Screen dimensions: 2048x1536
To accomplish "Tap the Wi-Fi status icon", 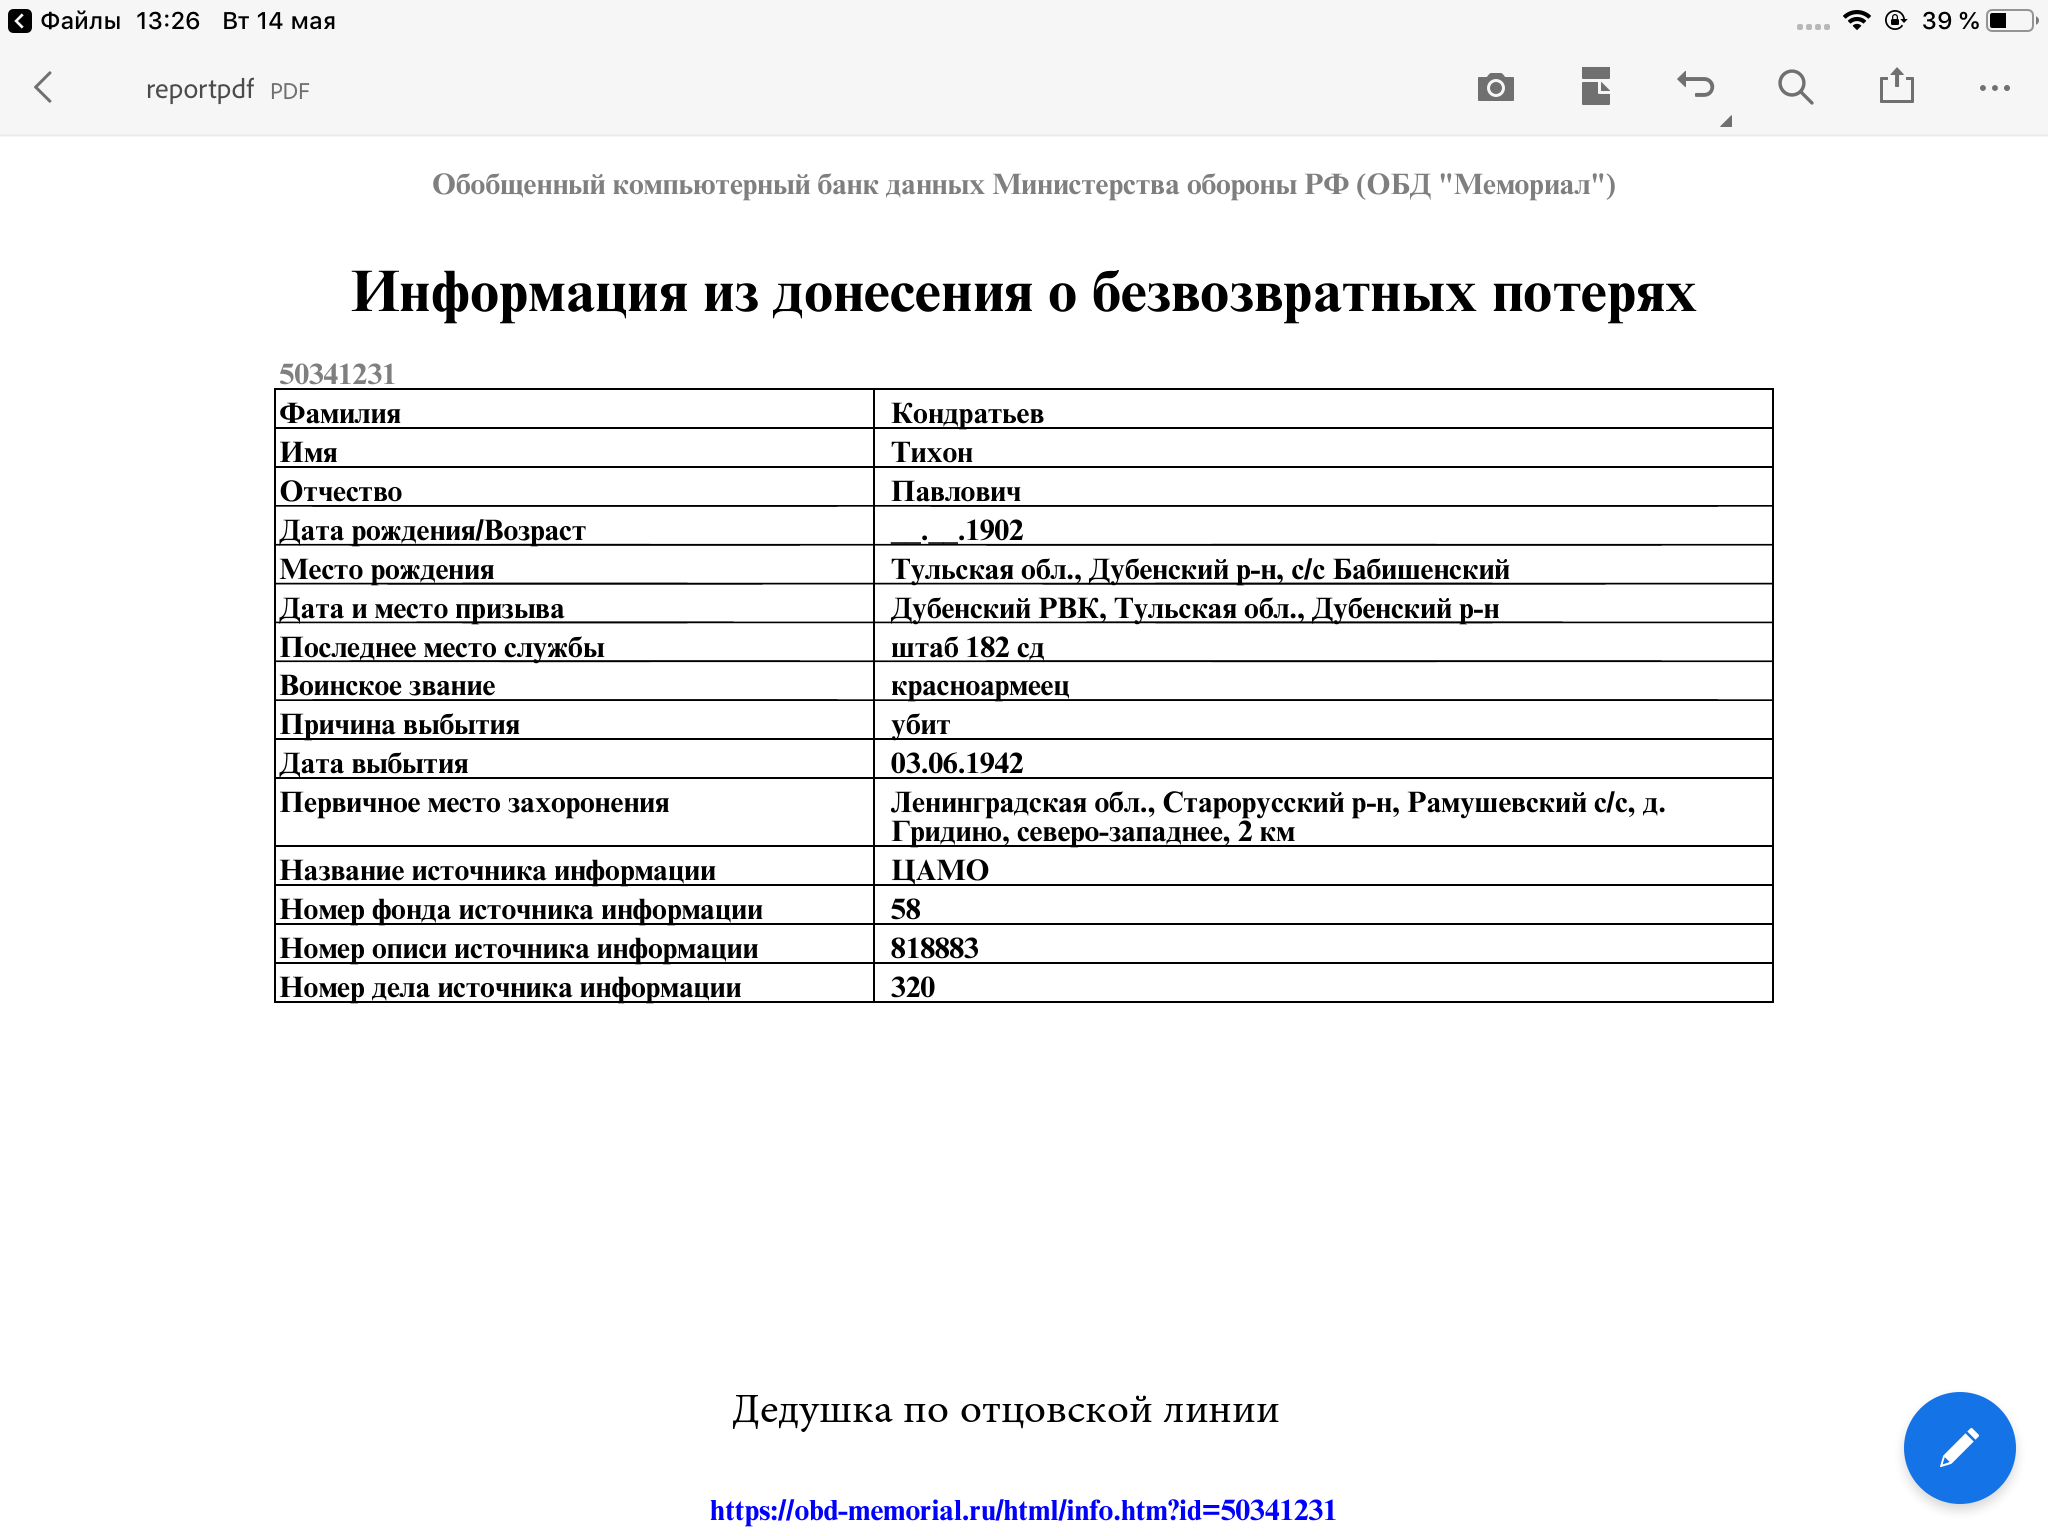I will [1856, 21].
